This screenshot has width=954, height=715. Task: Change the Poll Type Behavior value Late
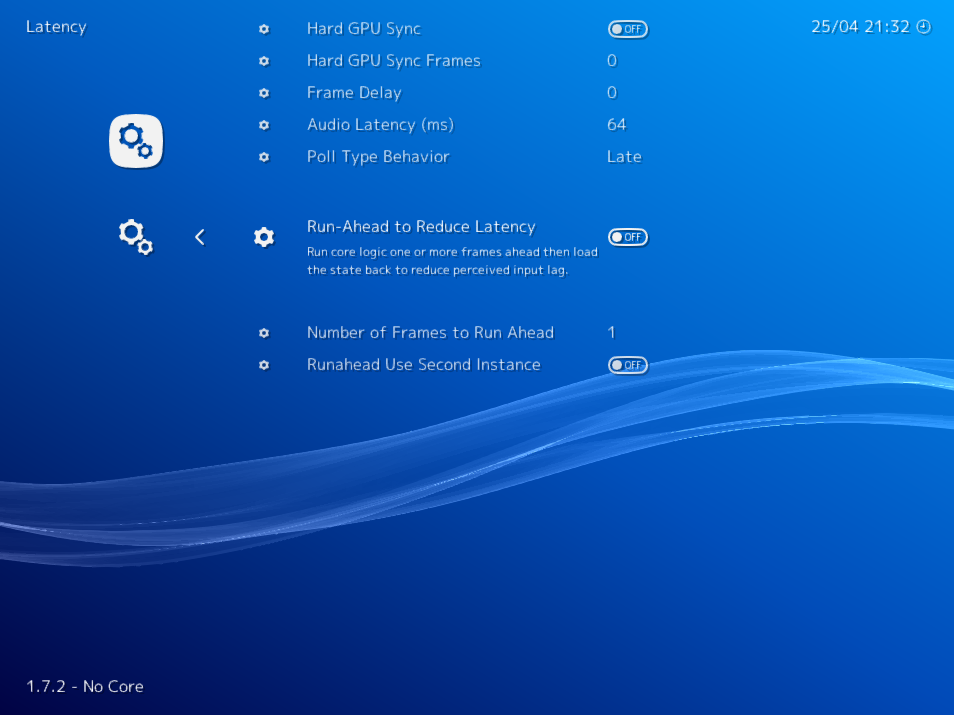click(624, 157)
